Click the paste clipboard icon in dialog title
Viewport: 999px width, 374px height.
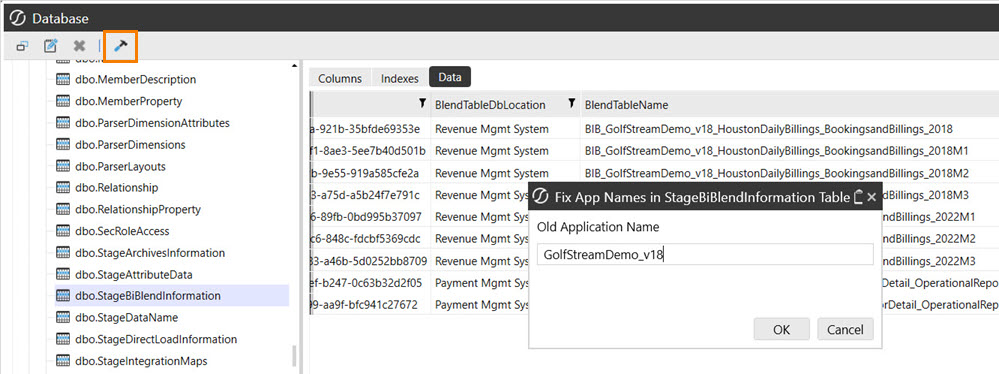point(858,197)
